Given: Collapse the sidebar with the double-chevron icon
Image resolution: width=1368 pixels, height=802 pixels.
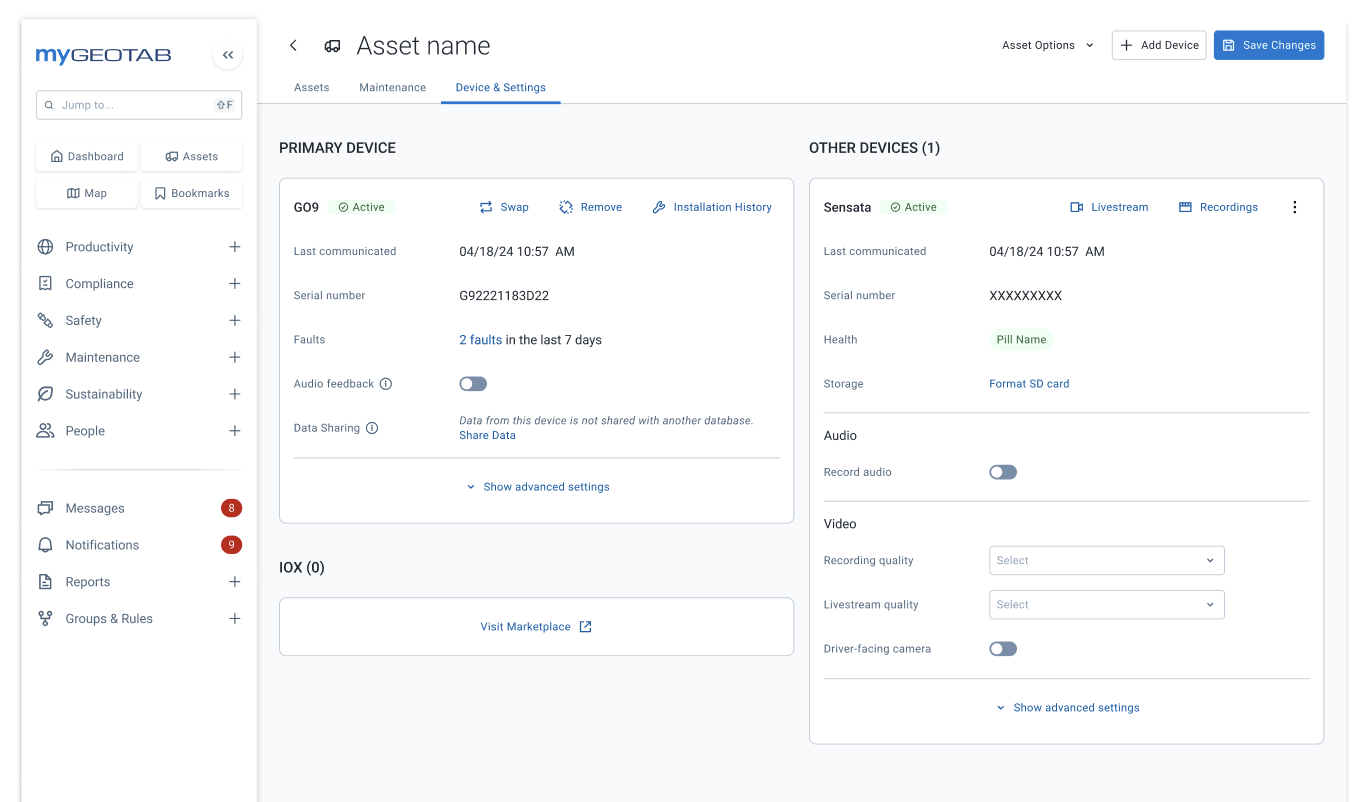Looking at the screenshot, I should 227,55.
